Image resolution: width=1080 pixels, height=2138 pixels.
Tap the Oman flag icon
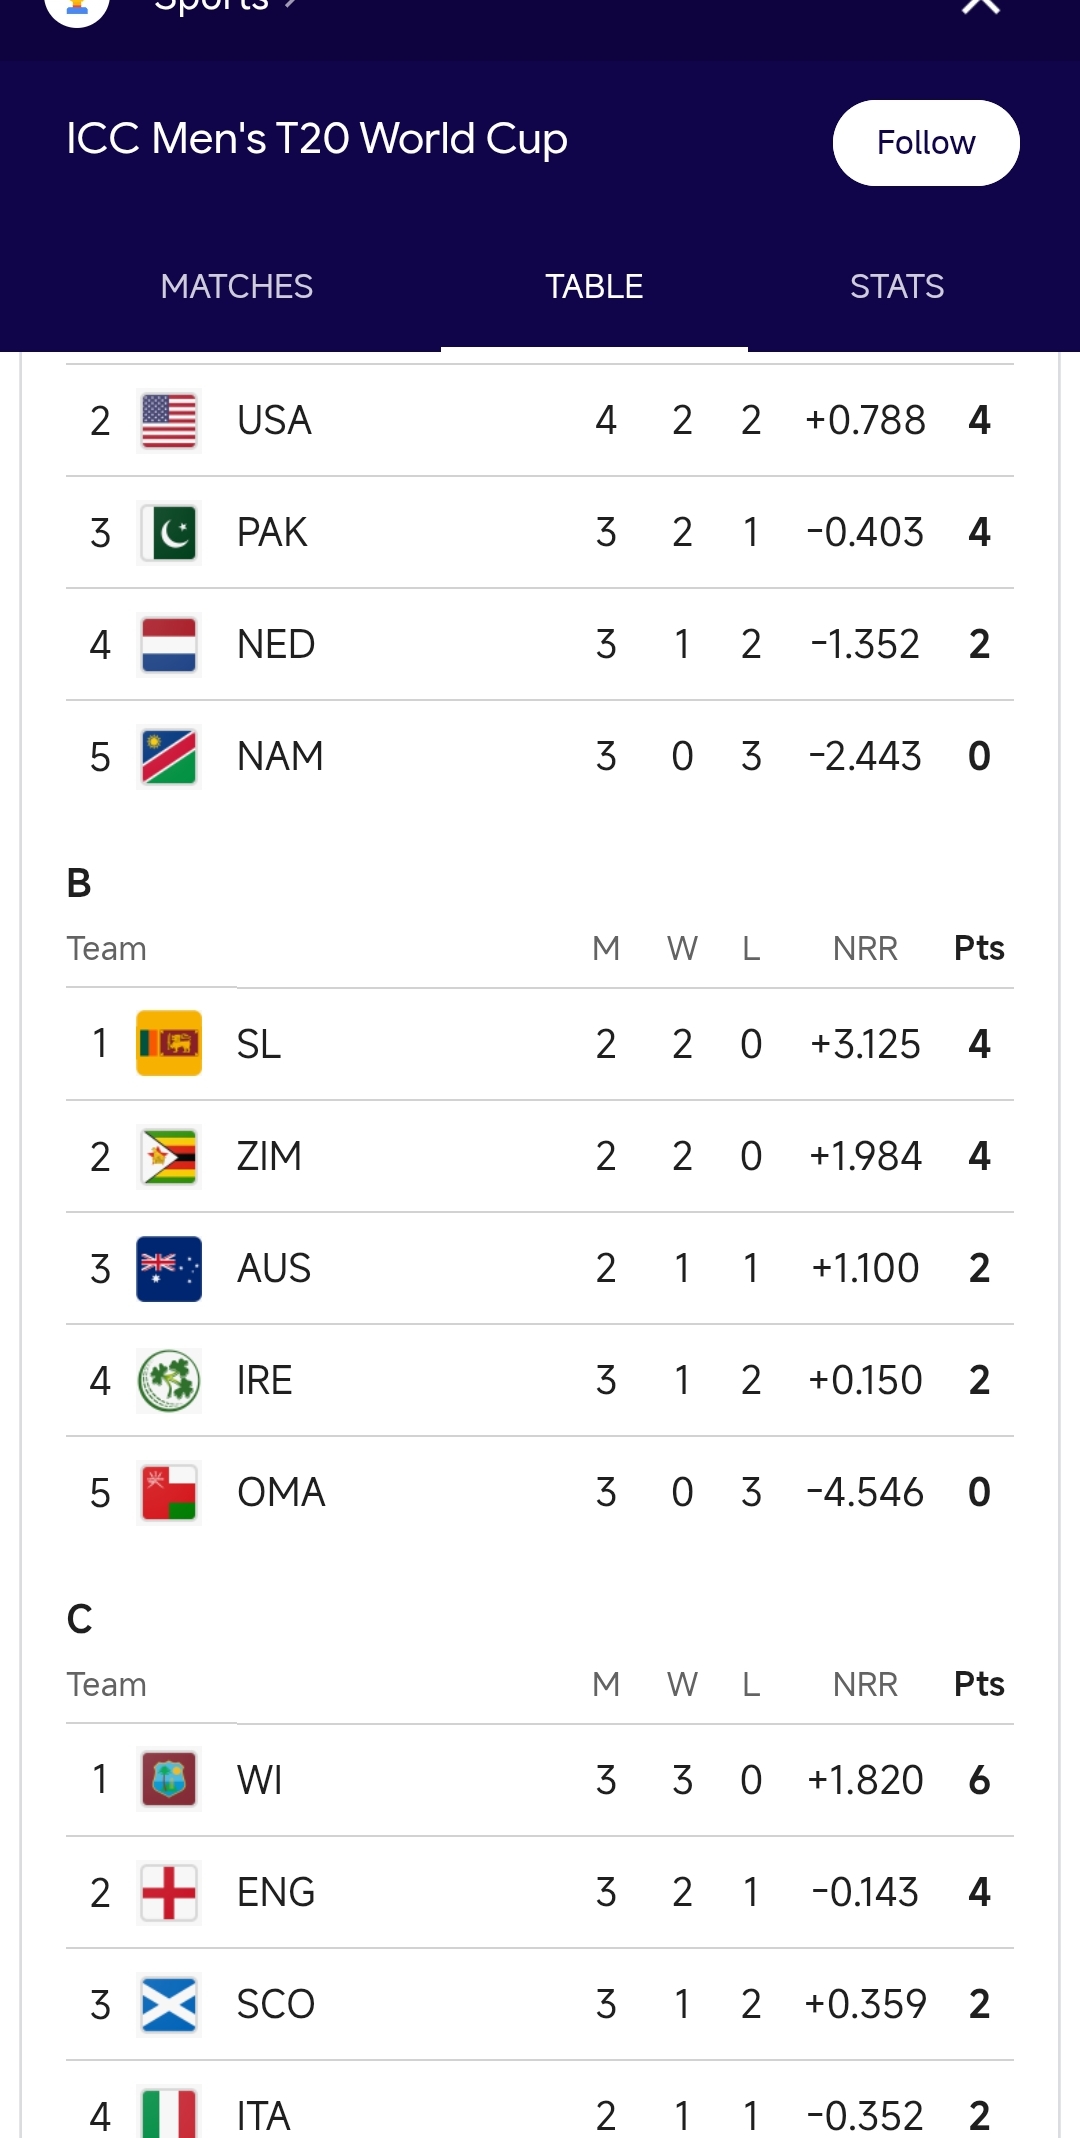(x=169, y=1493)
